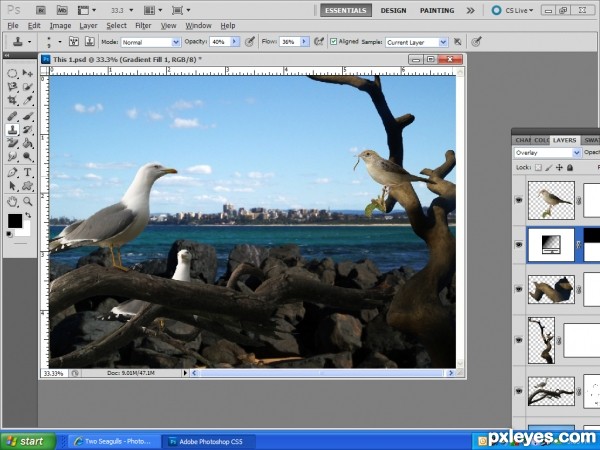Switch to the Essentials workspace

(x=346, y=10)
